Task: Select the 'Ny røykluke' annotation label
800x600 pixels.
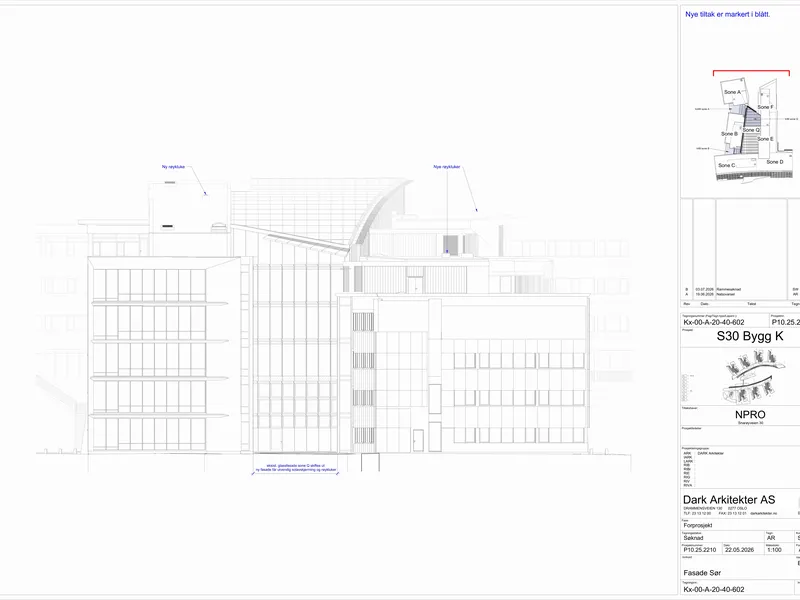Action: (173, 167)
